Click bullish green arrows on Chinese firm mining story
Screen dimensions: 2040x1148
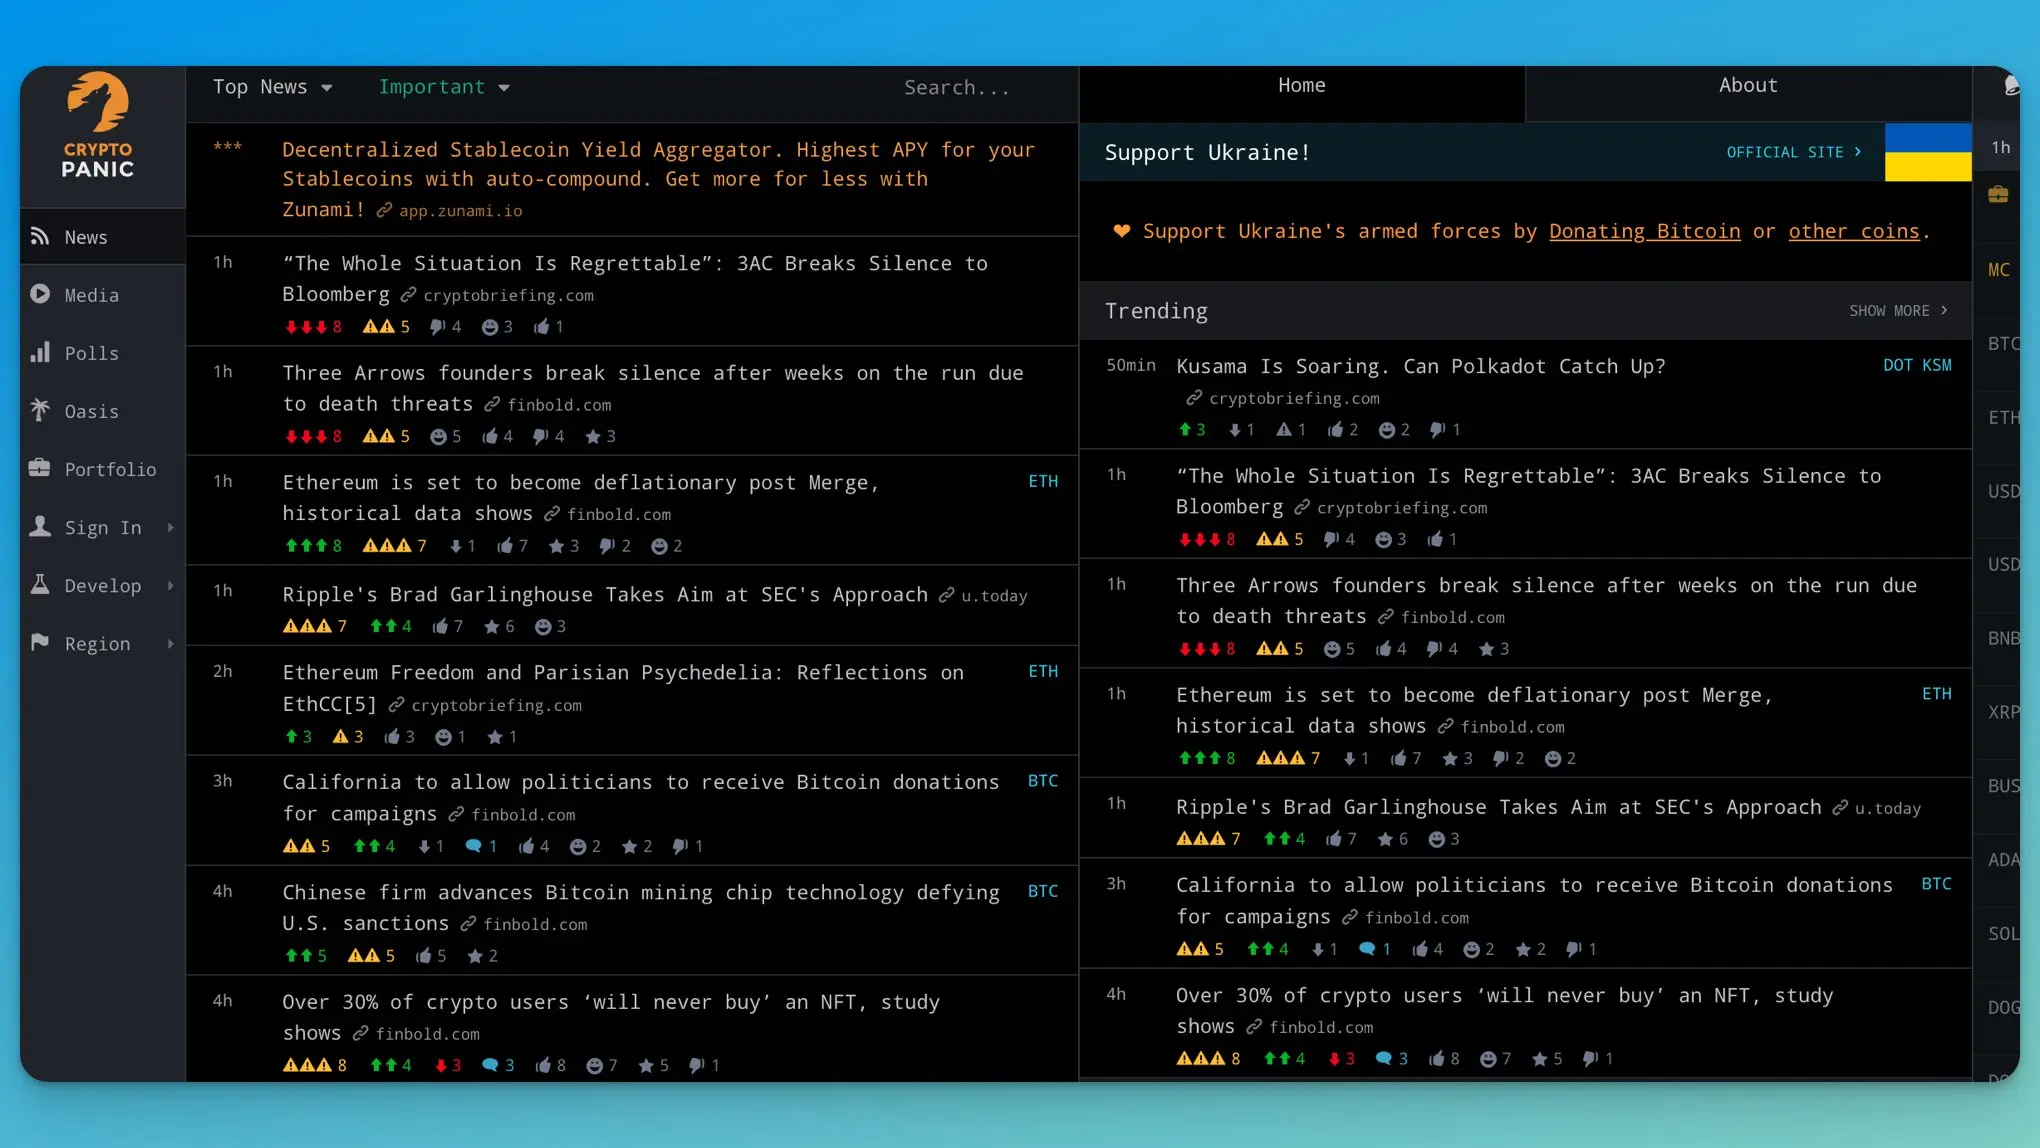(x=298, y=955)
